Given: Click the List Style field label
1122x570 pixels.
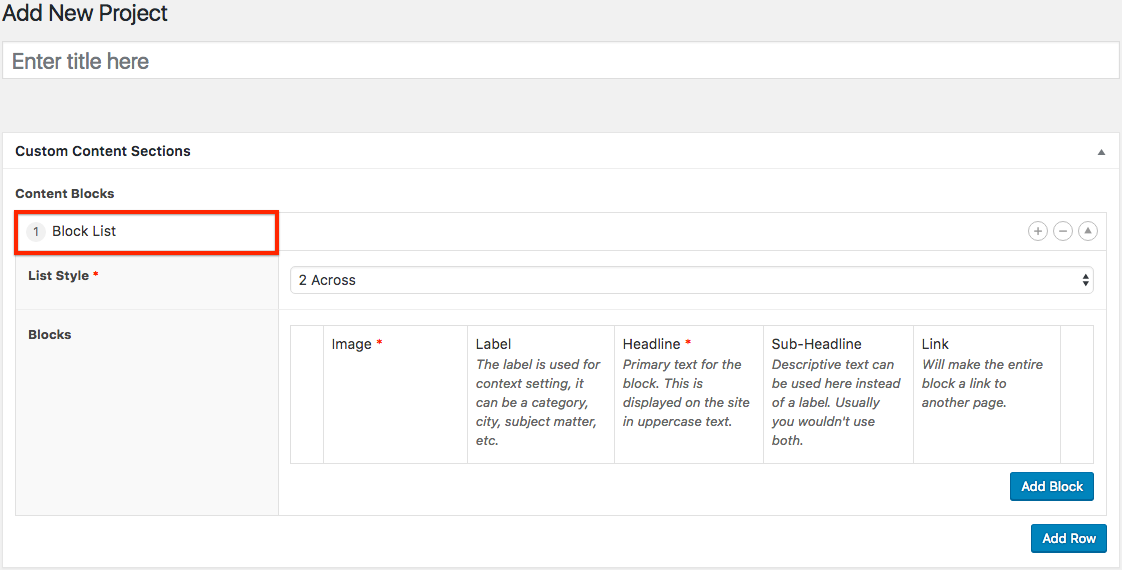Looking at the screenshot, I should (58, 275).
